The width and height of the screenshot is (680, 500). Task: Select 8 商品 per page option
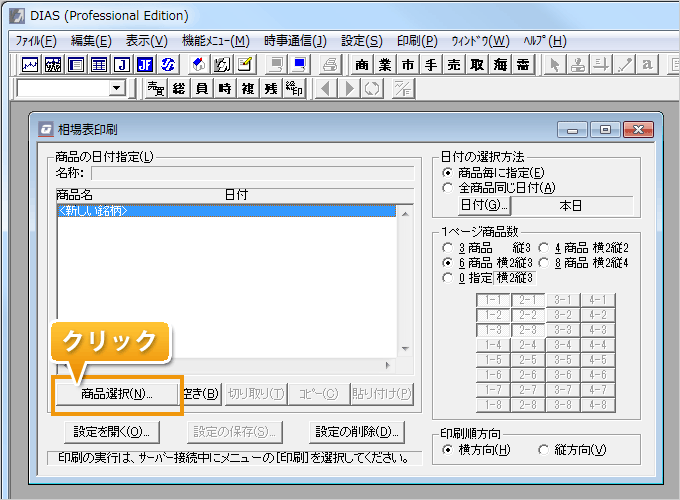click(x=545, y=262)
